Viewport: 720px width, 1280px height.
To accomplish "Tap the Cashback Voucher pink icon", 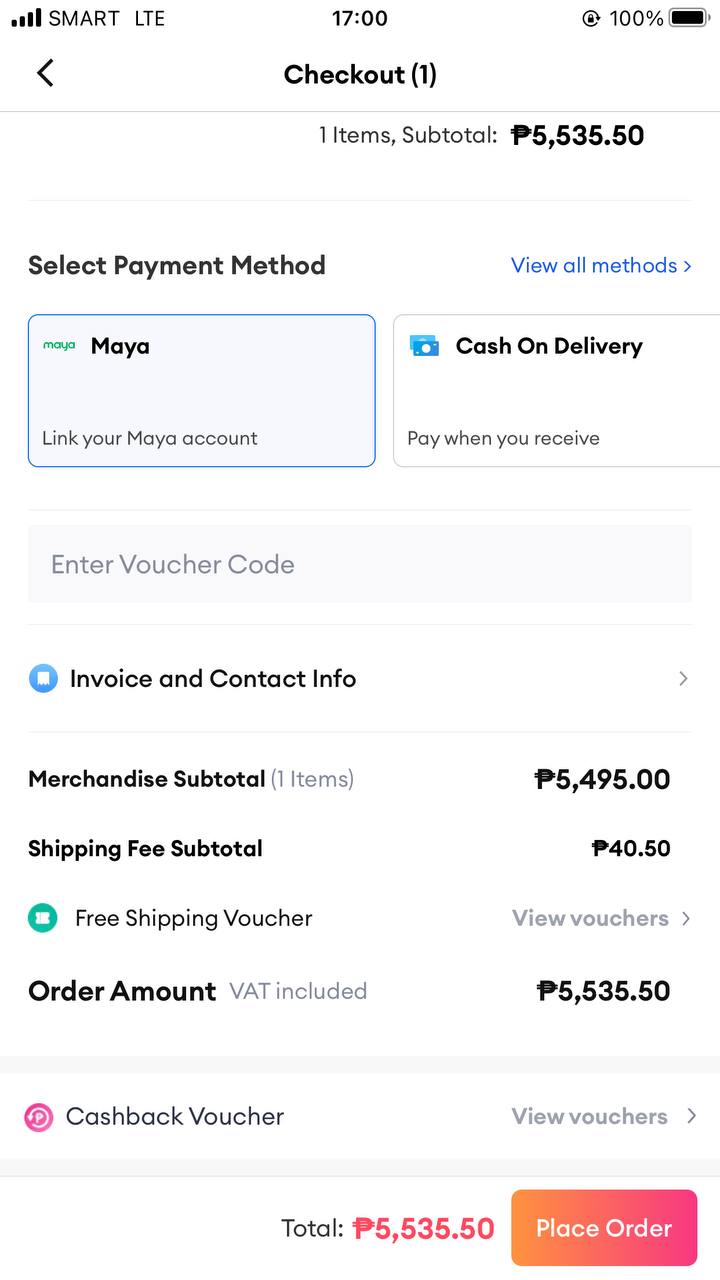I will point(39,1116).
